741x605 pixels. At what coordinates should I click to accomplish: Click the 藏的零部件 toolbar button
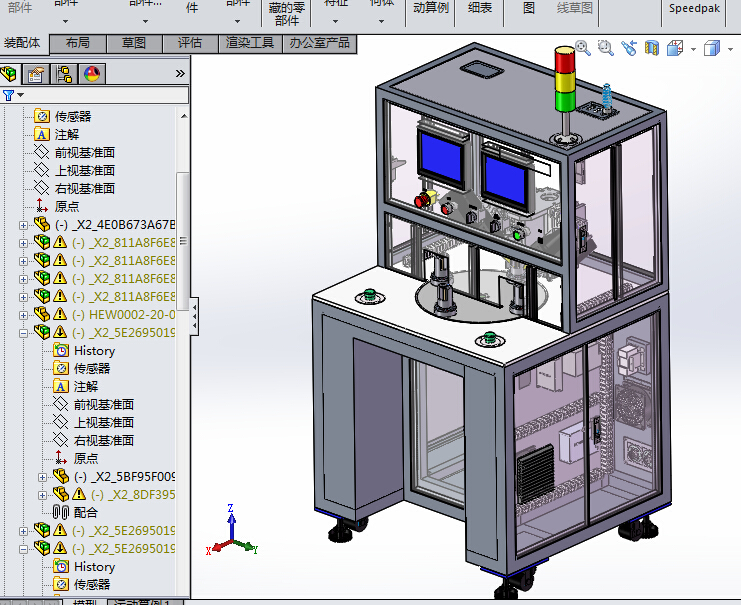click(x=286, y=13)
